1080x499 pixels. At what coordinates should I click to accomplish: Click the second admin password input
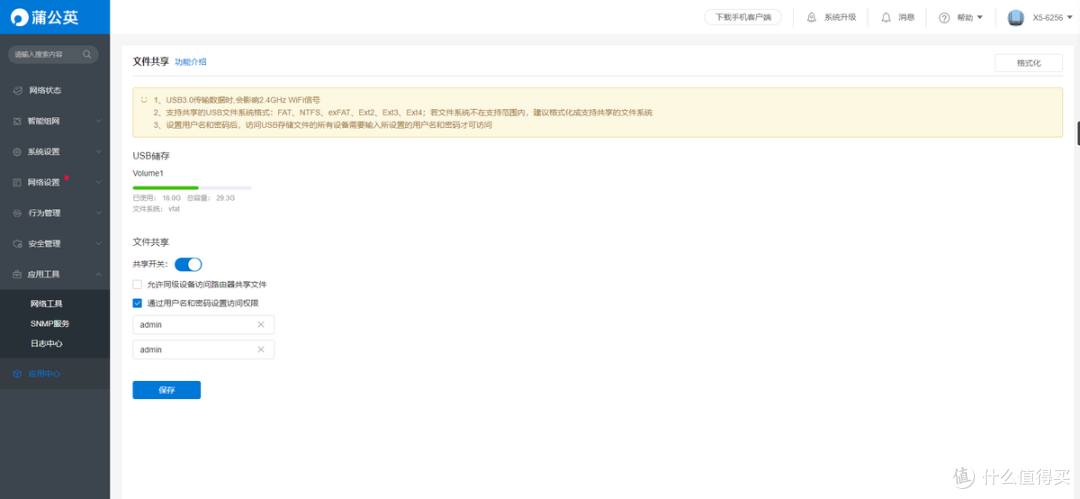[x=203, y=349]
